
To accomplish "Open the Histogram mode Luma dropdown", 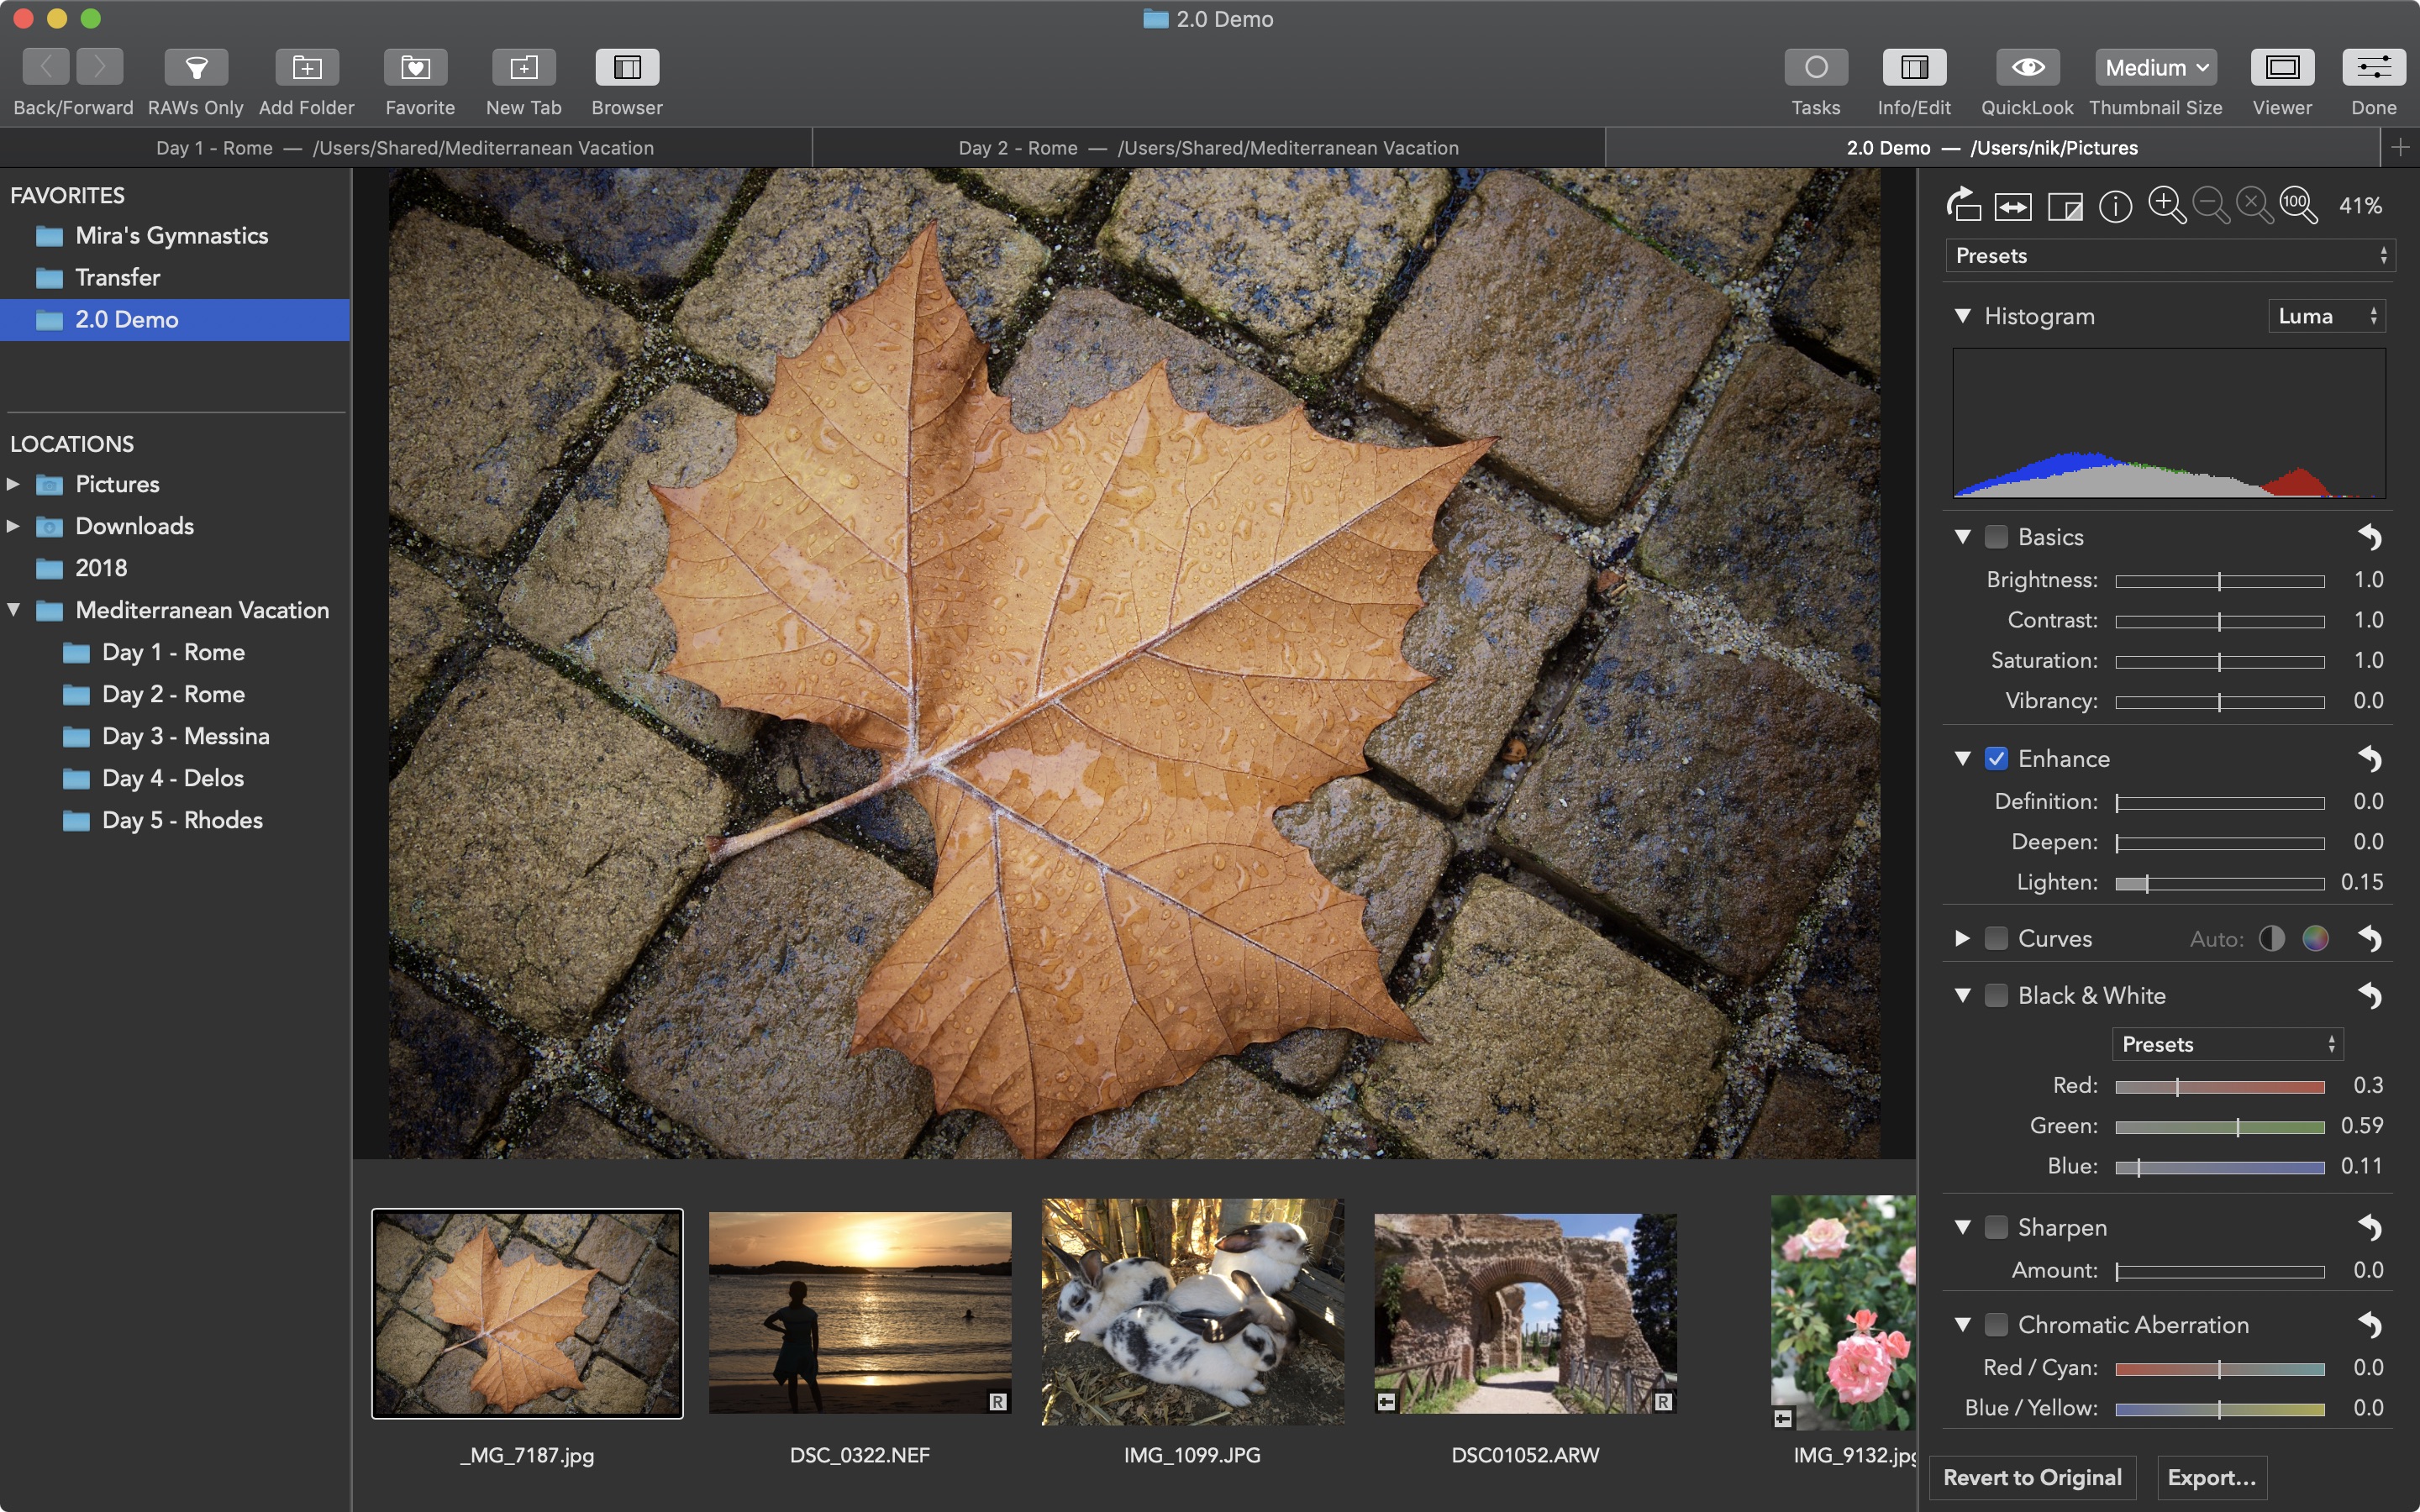I will click(2326, 315).
